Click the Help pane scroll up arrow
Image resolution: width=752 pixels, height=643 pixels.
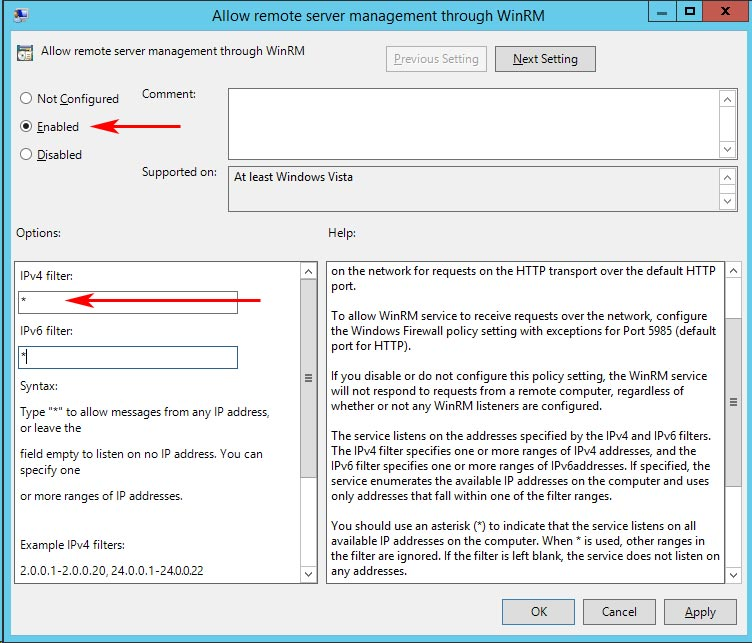[732, 271]
